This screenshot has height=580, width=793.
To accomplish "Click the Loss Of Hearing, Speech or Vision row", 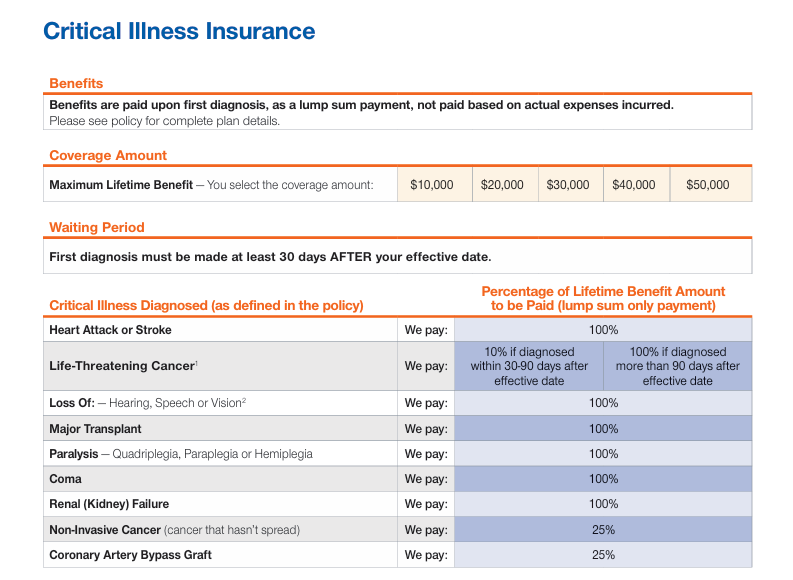I will tap(398, 403).
